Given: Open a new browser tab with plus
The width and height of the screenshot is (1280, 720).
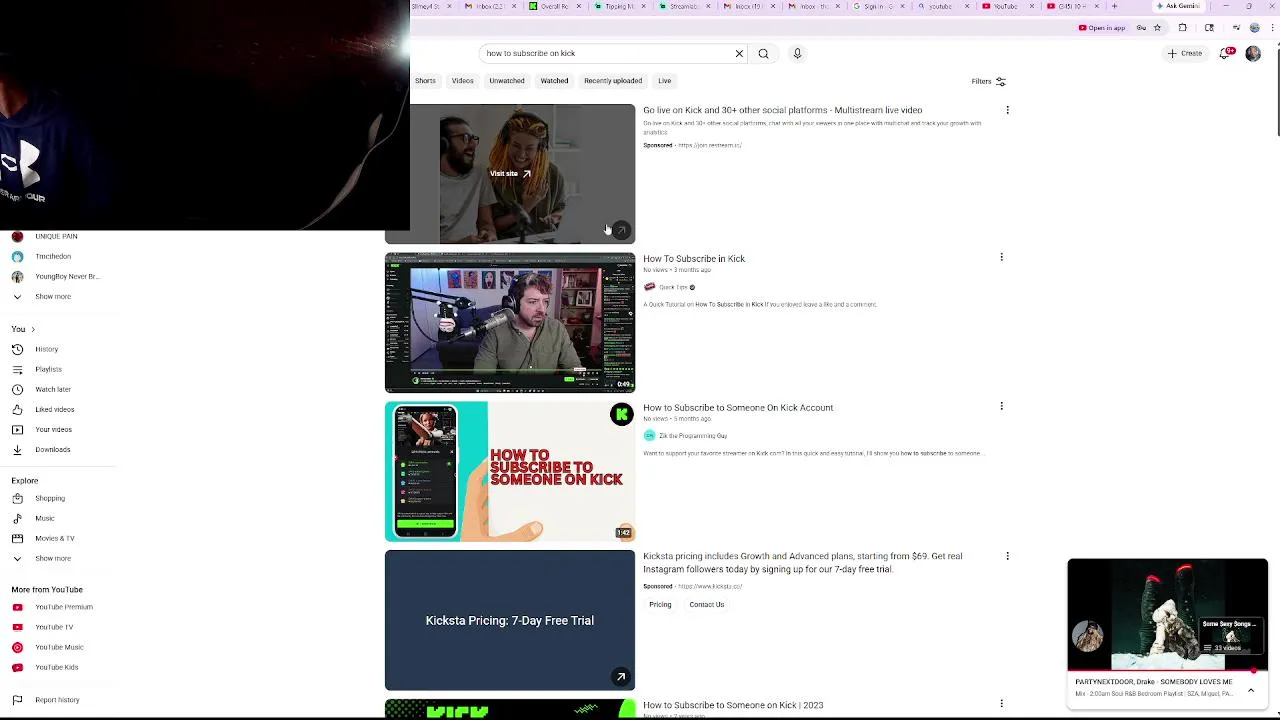Looking at the screenshot, I should point(1114,6).
